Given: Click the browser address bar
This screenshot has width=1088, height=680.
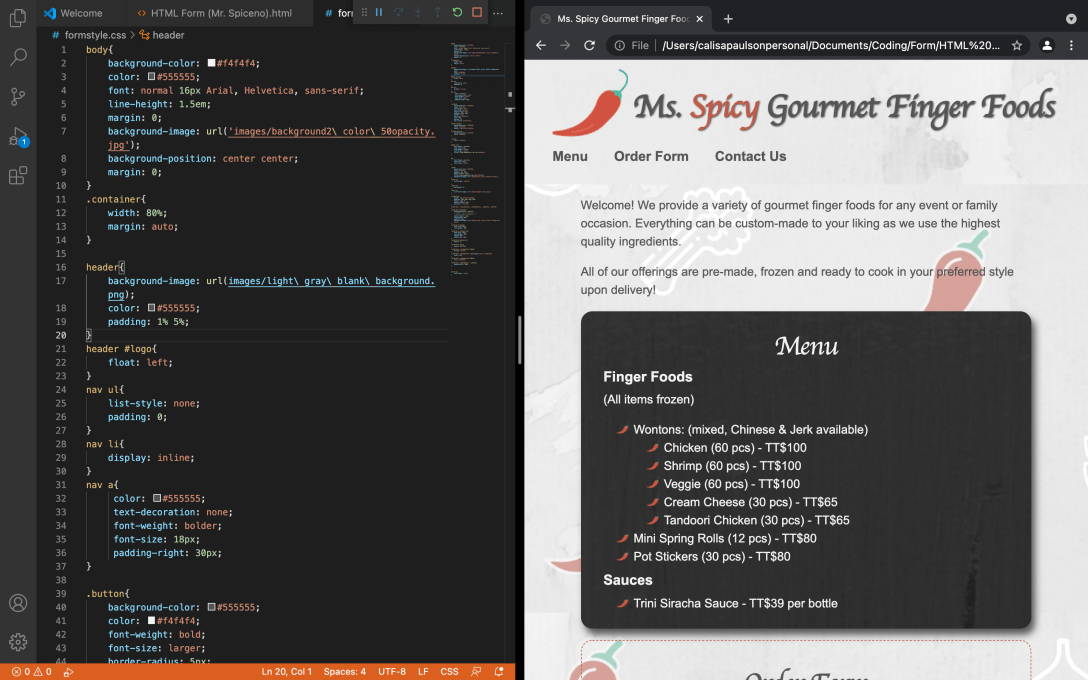Looking at the screenshot, I should point(830,46).
